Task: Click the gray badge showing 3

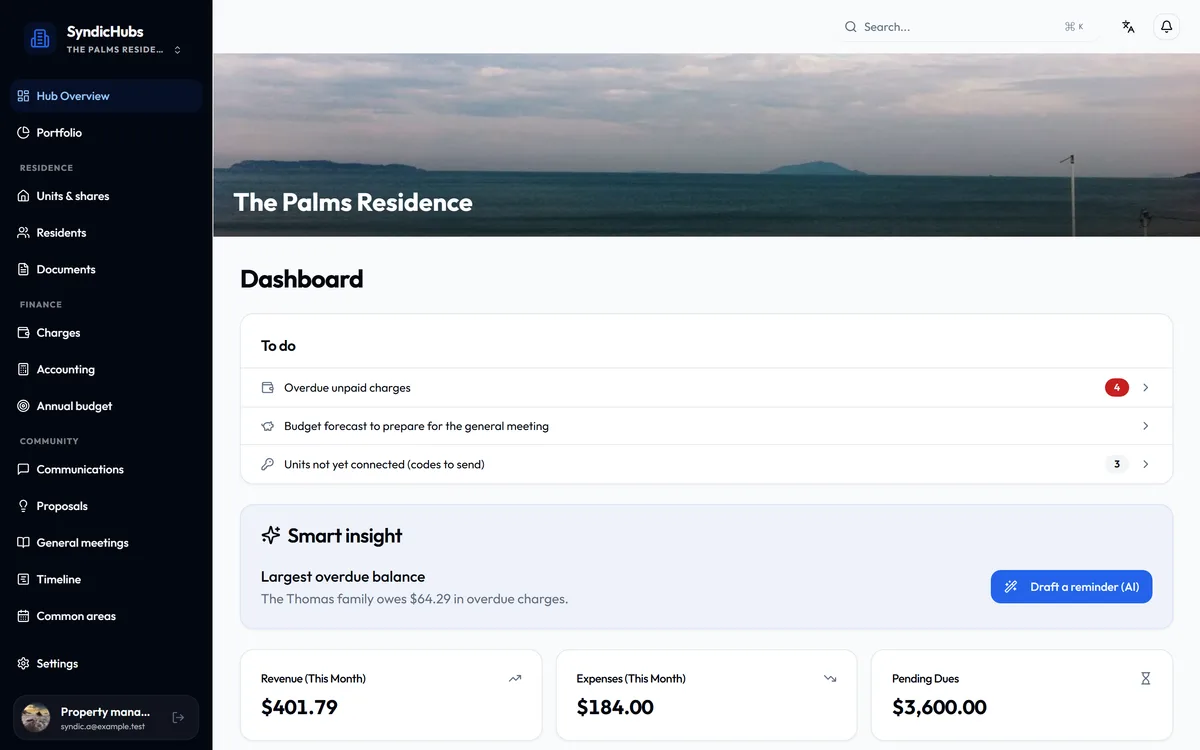Action: point(1117,464)
